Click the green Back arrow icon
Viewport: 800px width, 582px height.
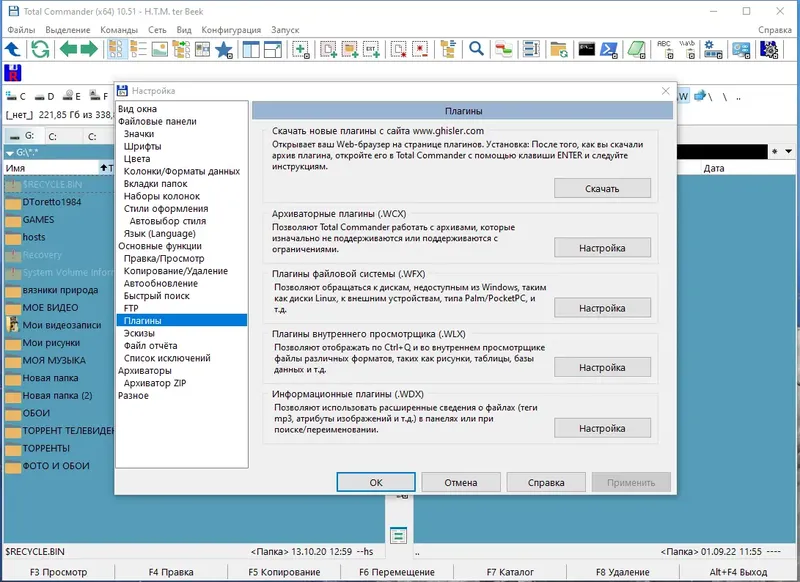pyautogui.click(x=68, y=49)
